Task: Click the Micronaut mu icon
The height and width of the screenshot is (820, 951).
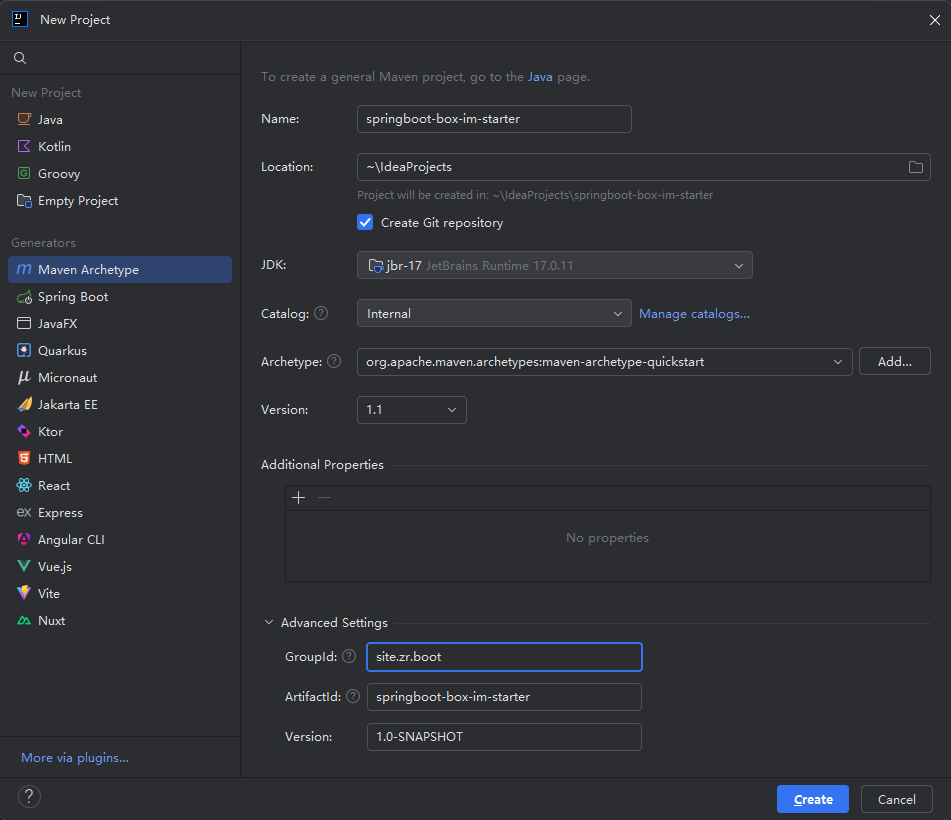Action: (24, 377)
